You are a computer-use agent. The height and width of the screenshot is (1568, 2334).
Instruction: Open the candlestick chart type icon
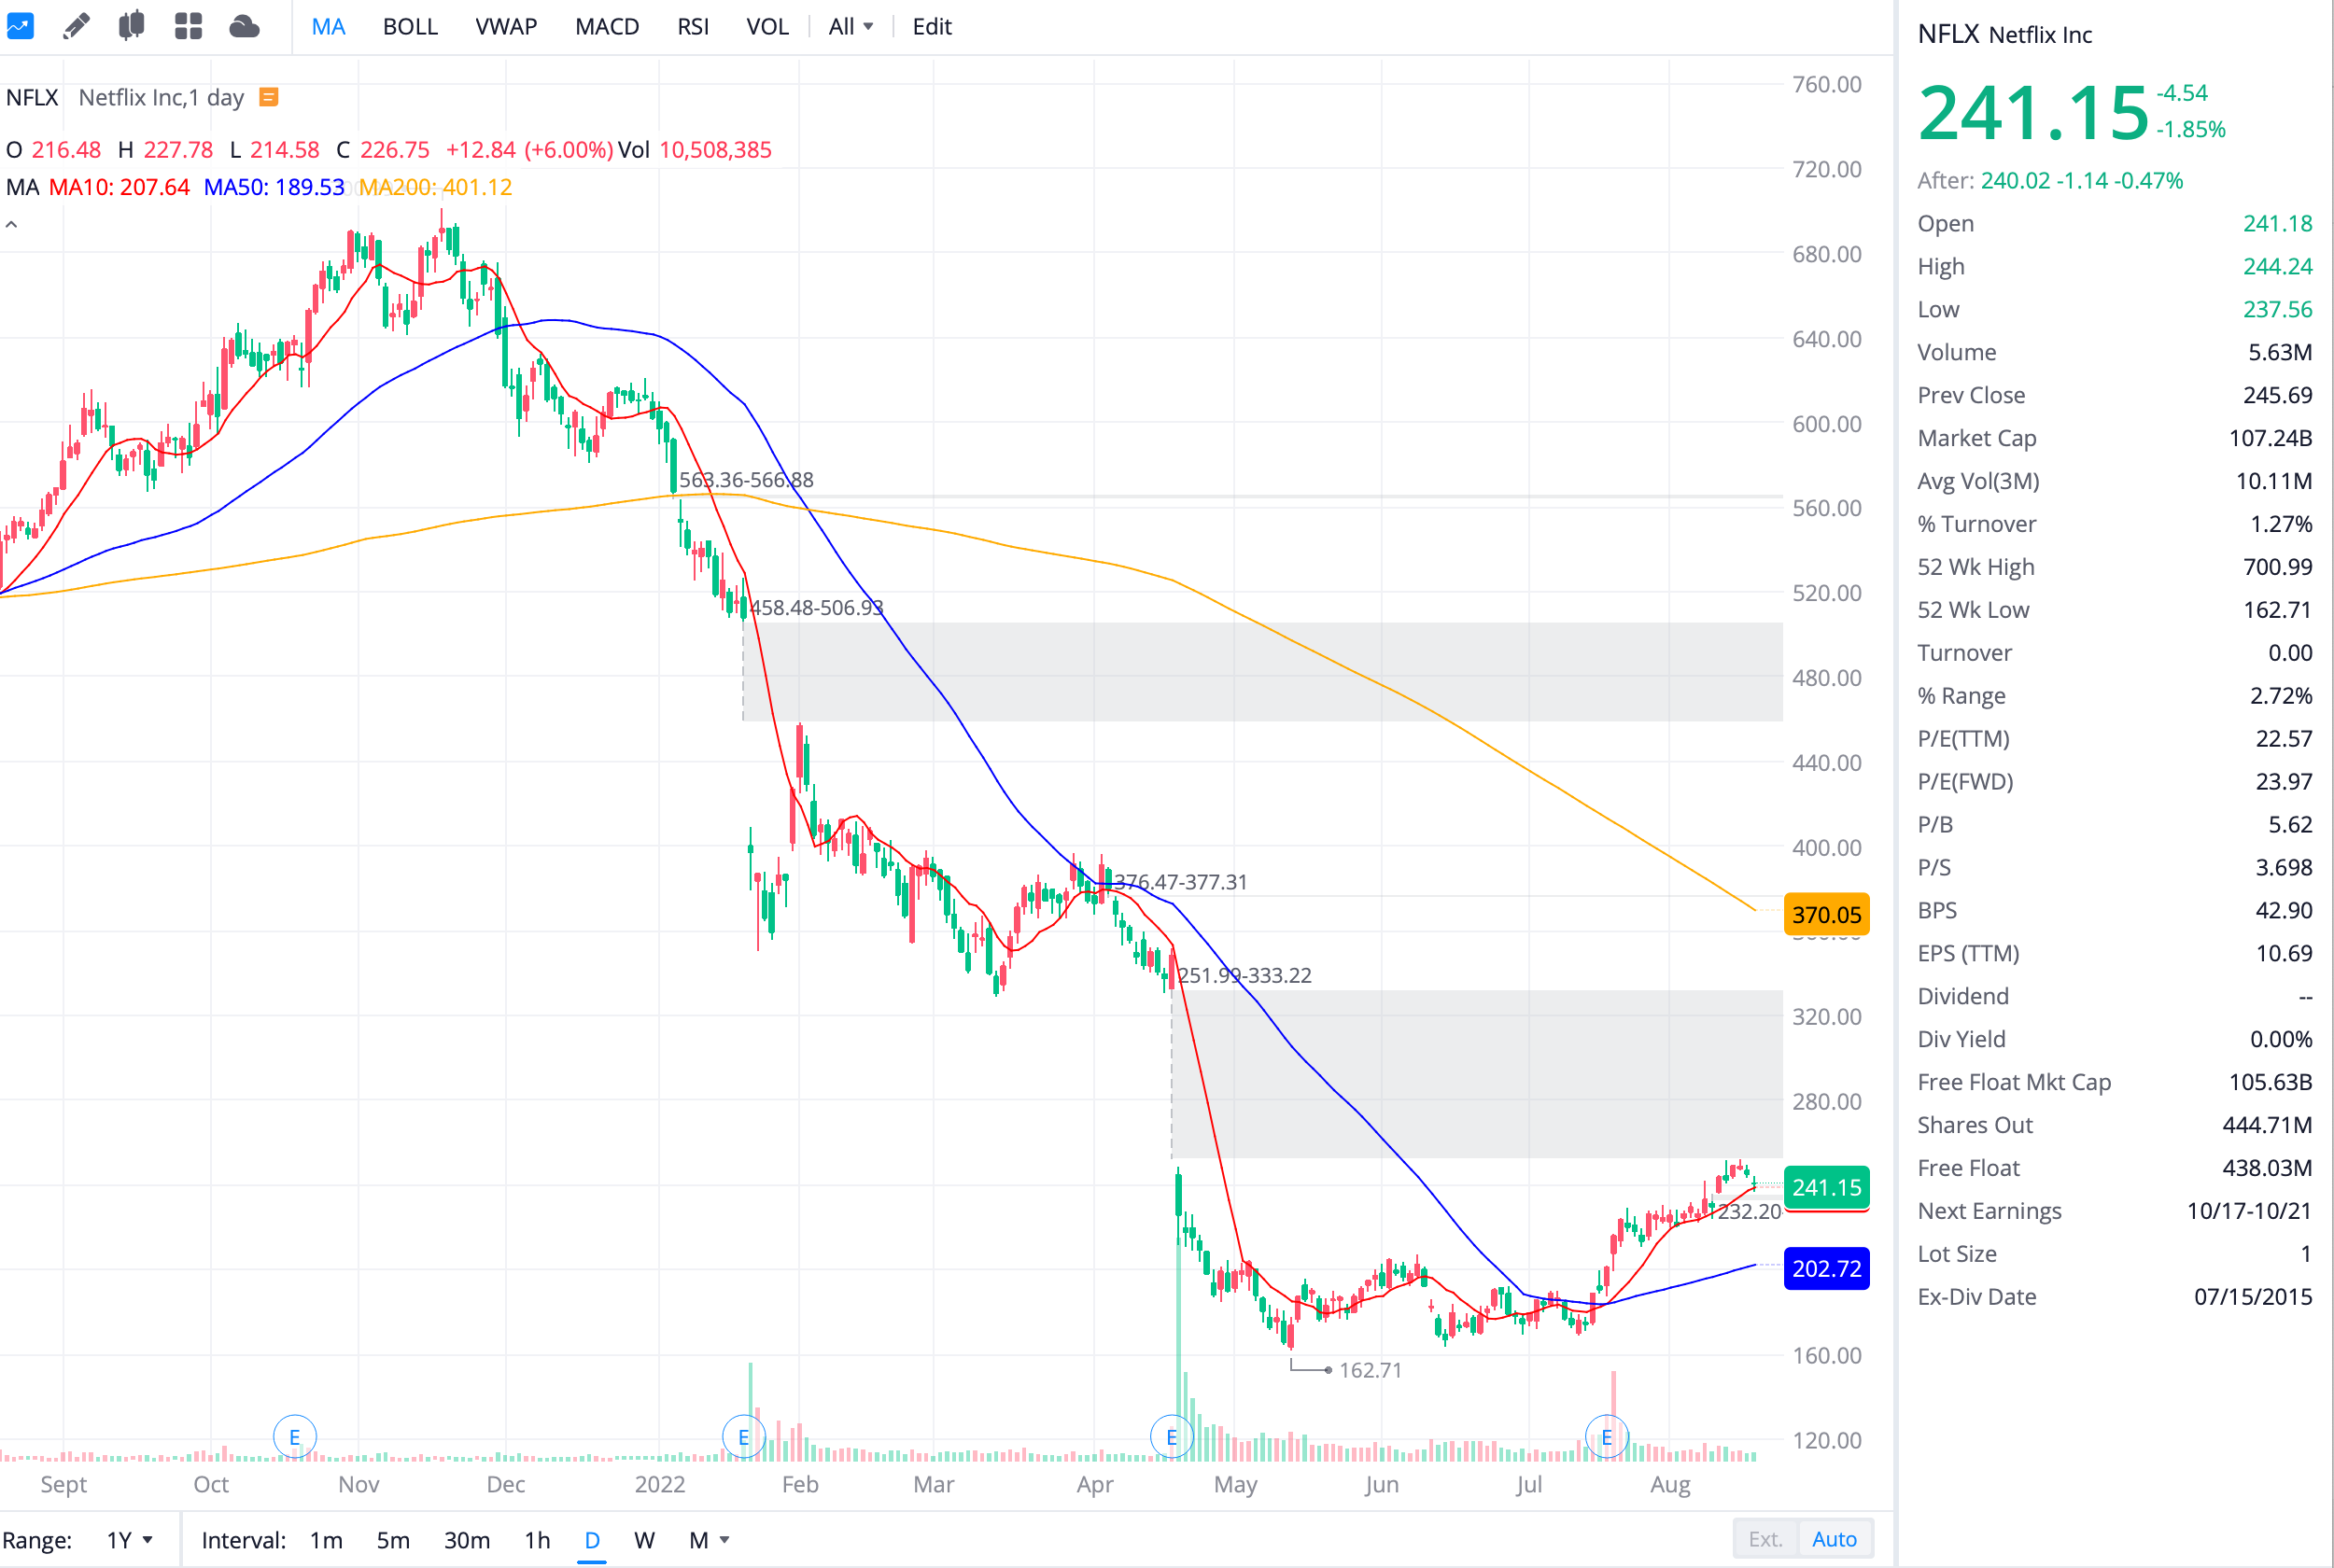coord(131,26)
